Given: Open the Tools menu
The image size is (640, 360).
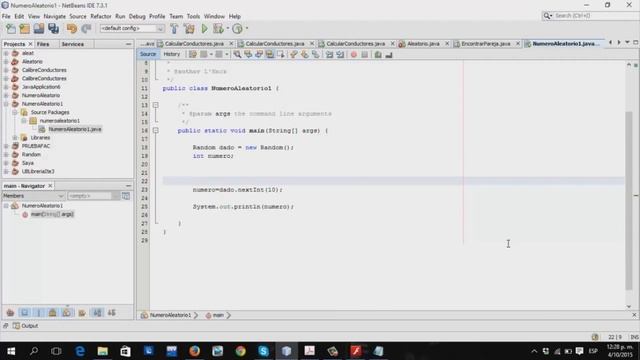Looking at the screenshot, I should coord(193,16).
